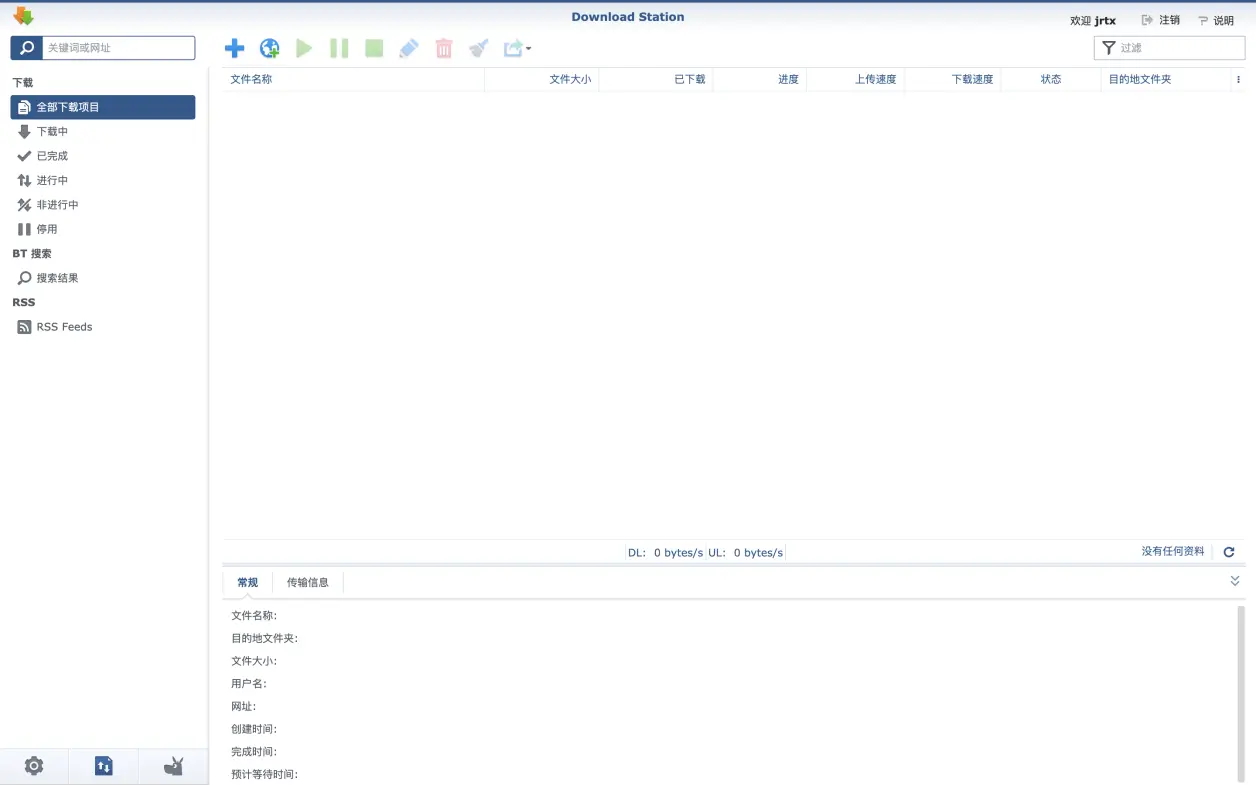
Task: Click the settings gear at bottom left
Action: coord(34,765)
